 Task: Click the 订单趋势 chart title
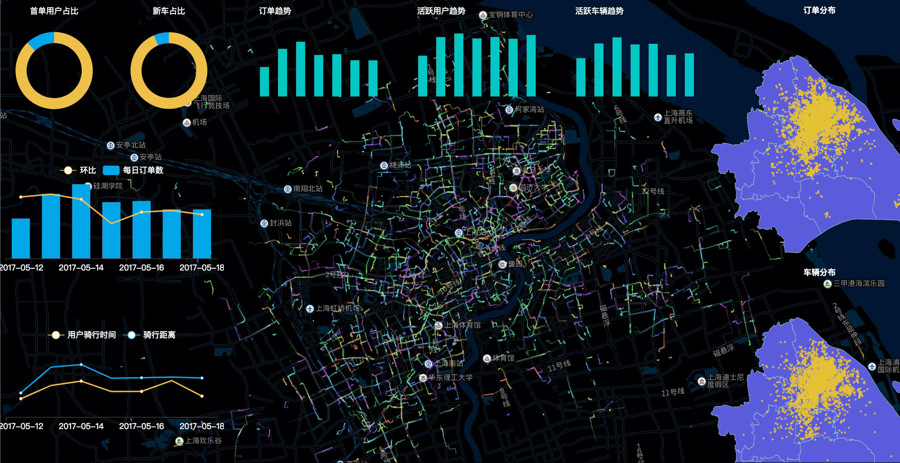275,11
